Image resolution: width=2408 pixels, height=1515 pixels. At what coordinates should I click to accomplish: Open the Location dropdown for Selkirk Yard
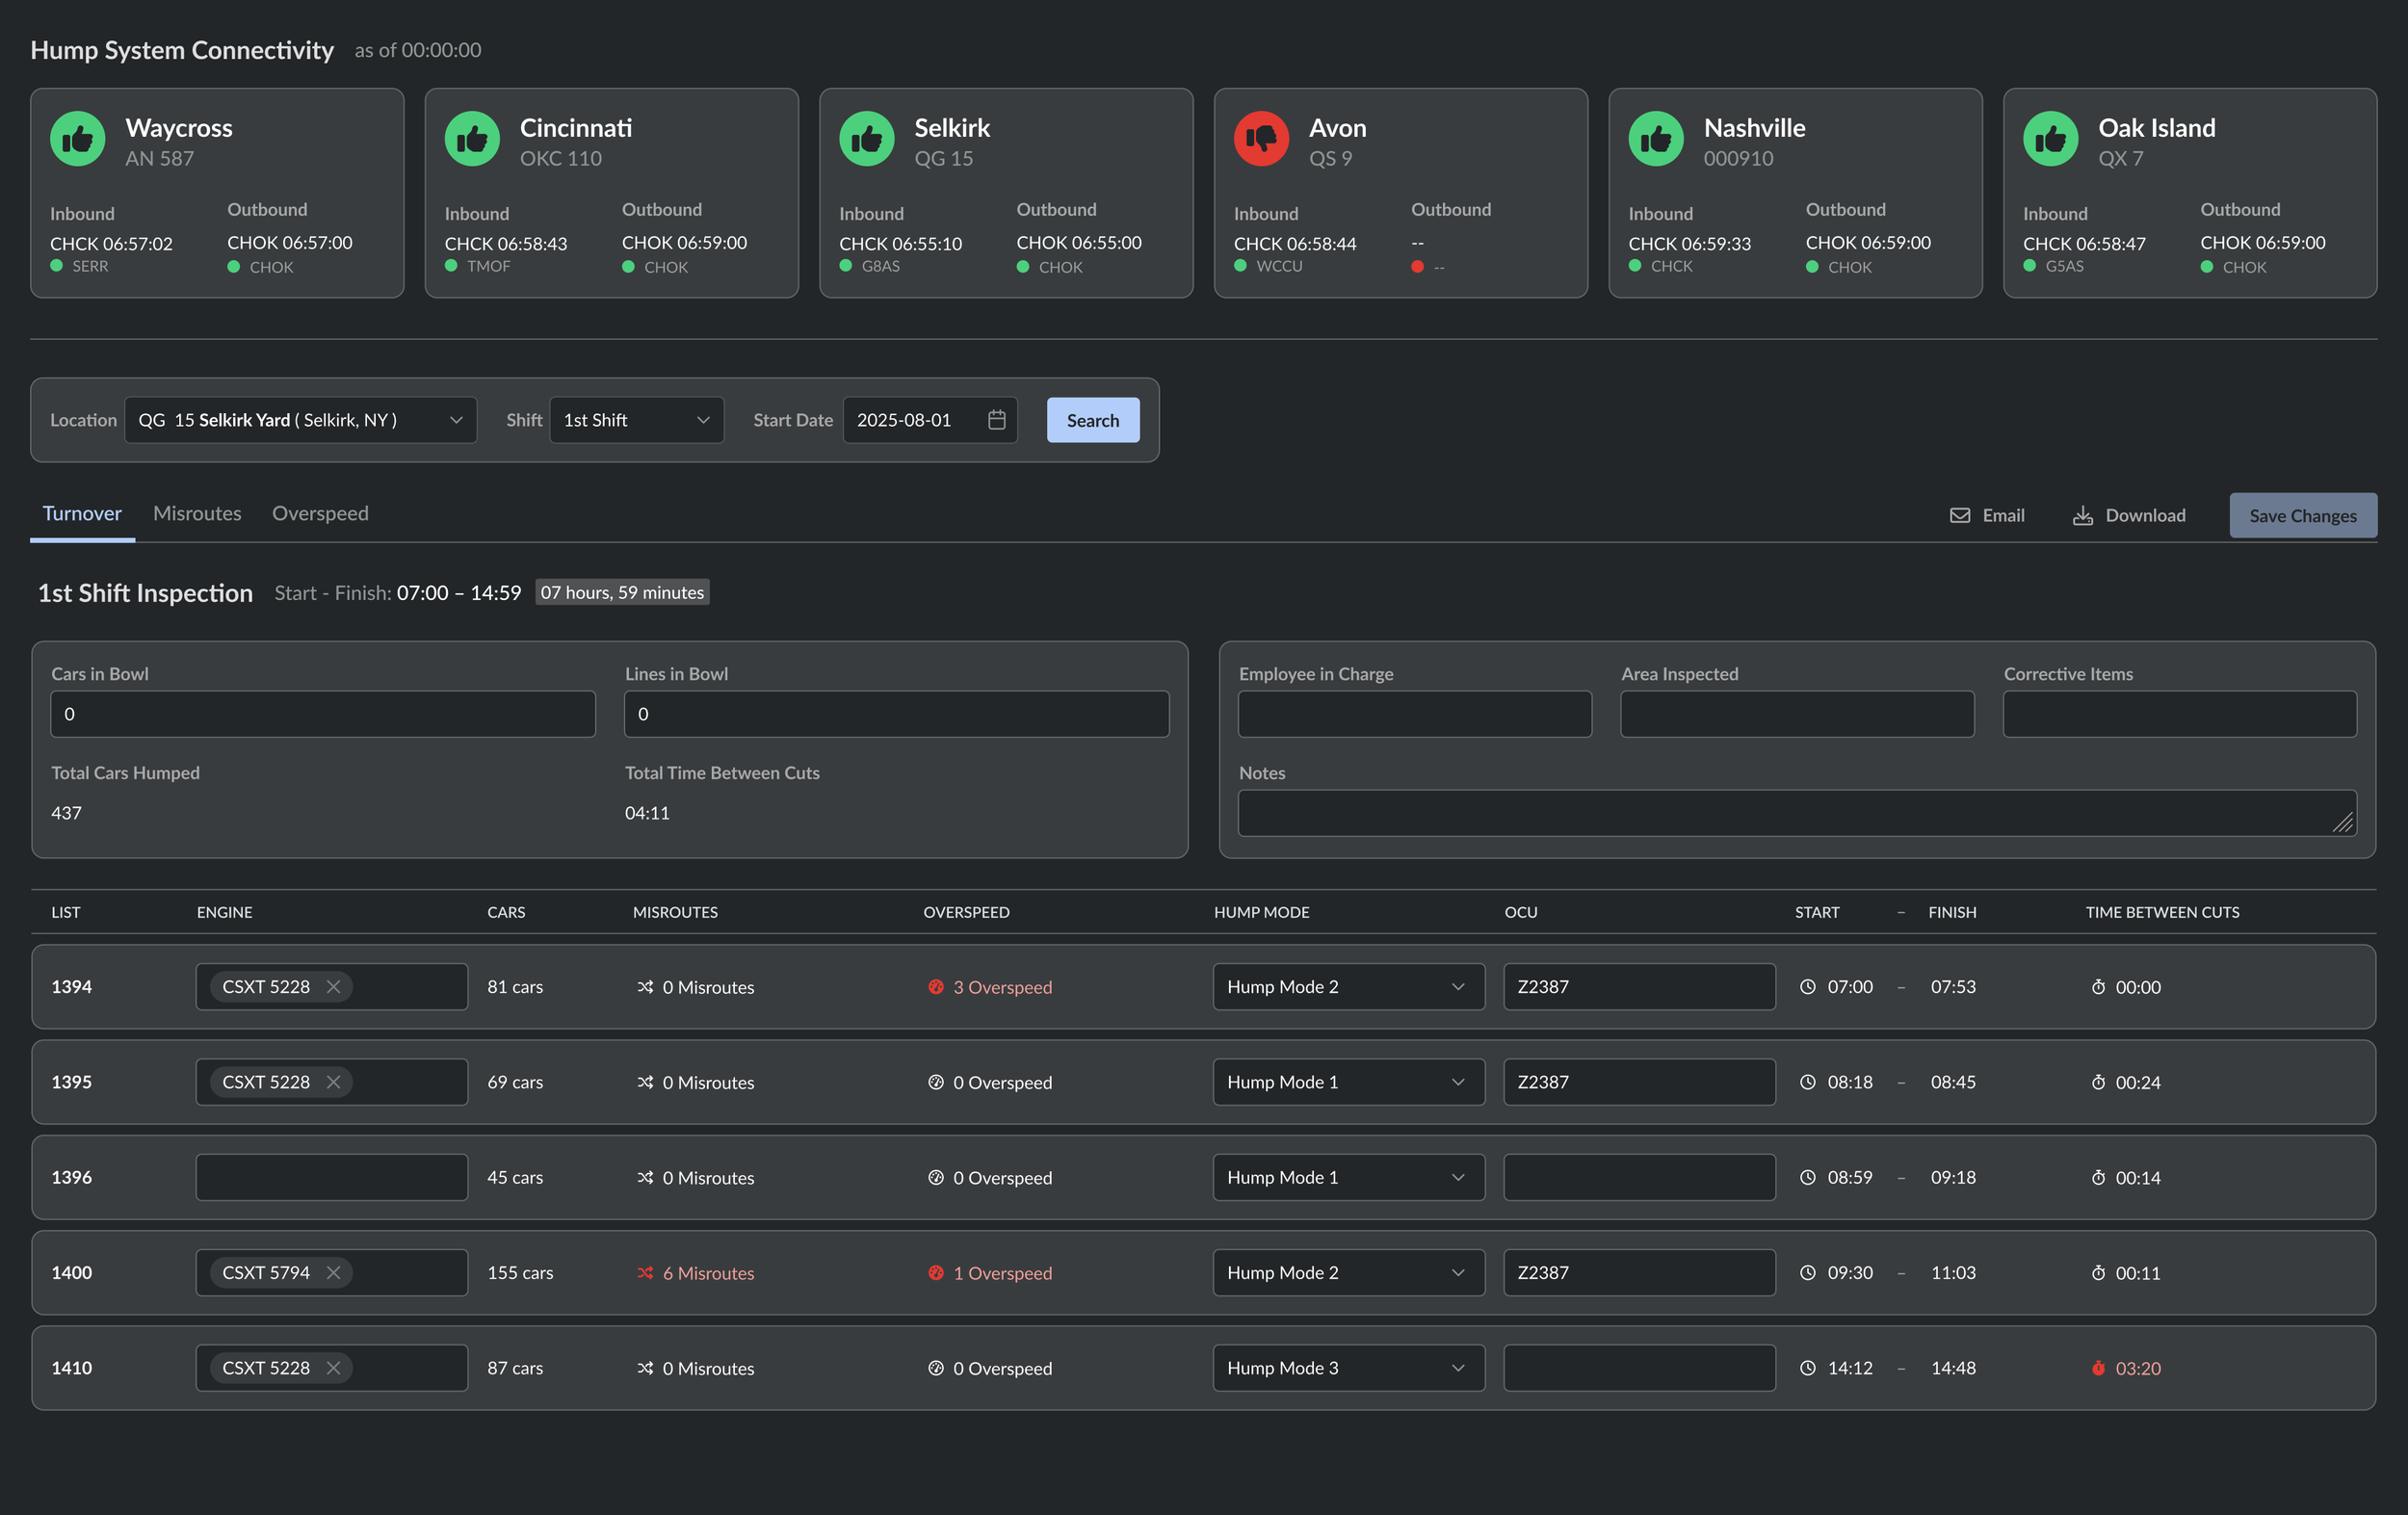tap(300, 420)
